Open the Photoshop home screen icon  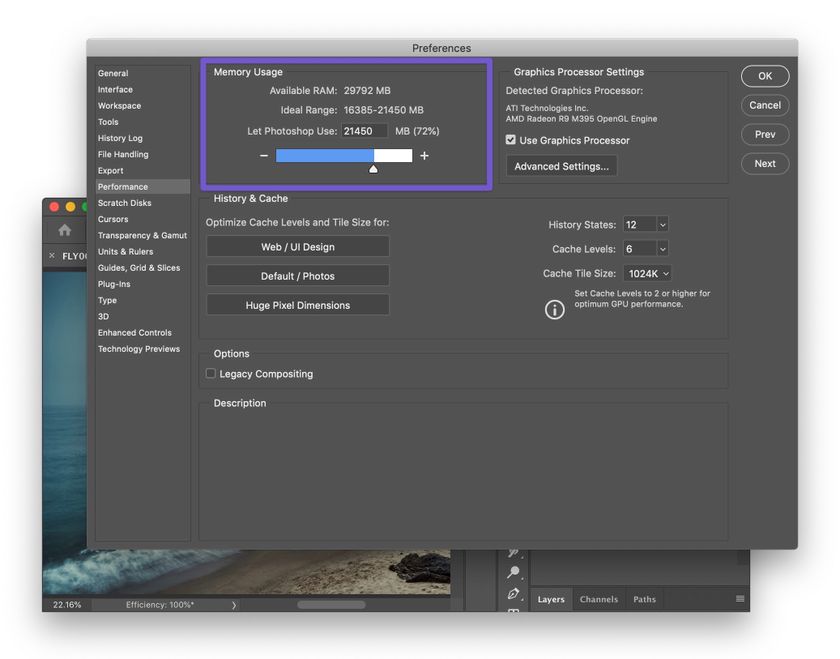point(64,229)
